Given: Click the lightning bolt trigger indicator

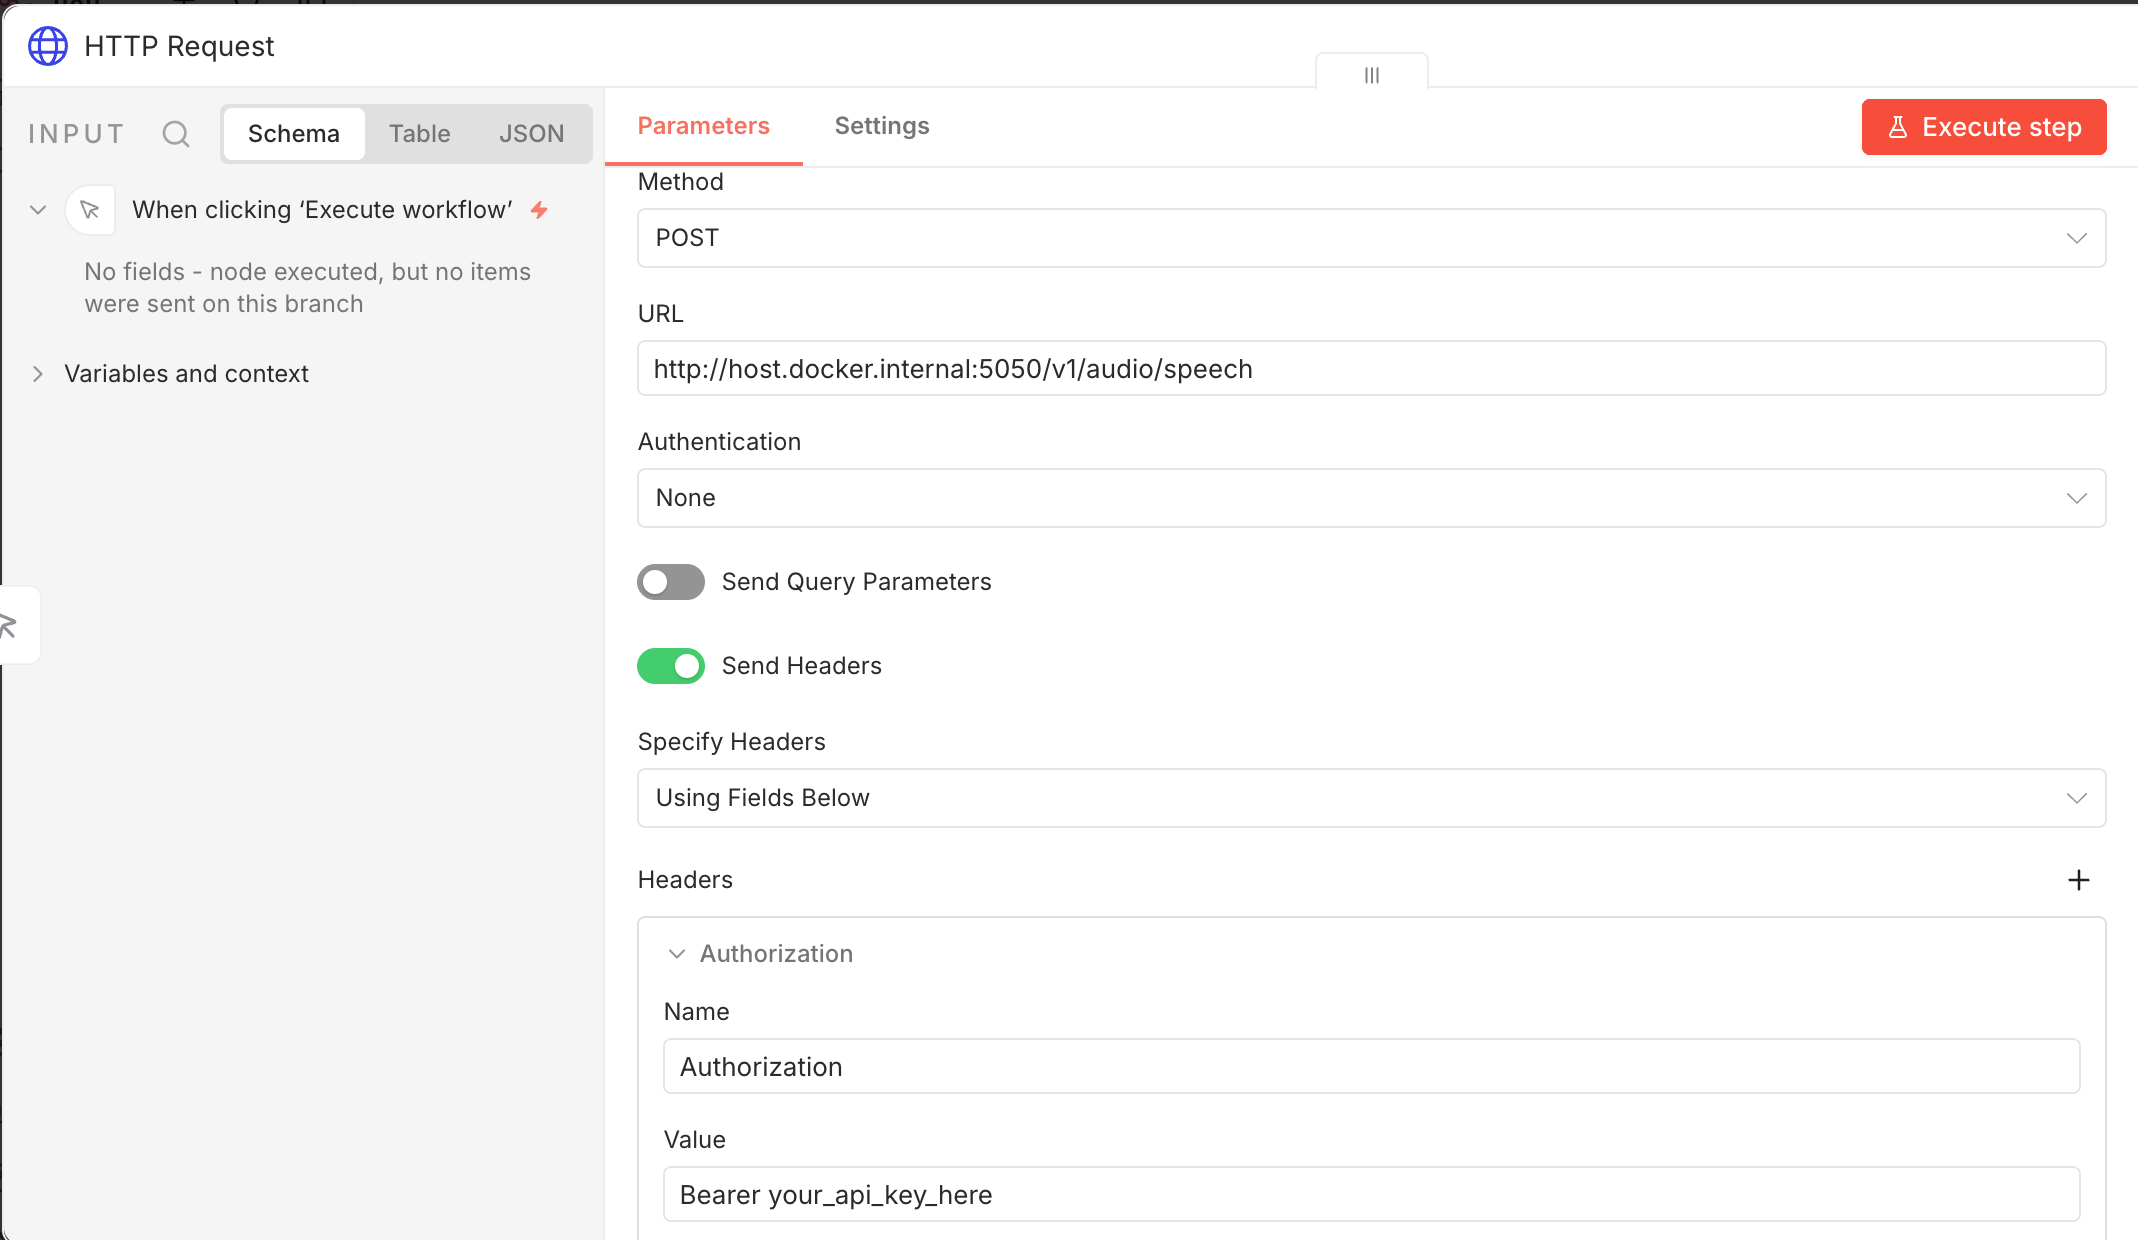Looking at the screenshot, I should [539, 210].
